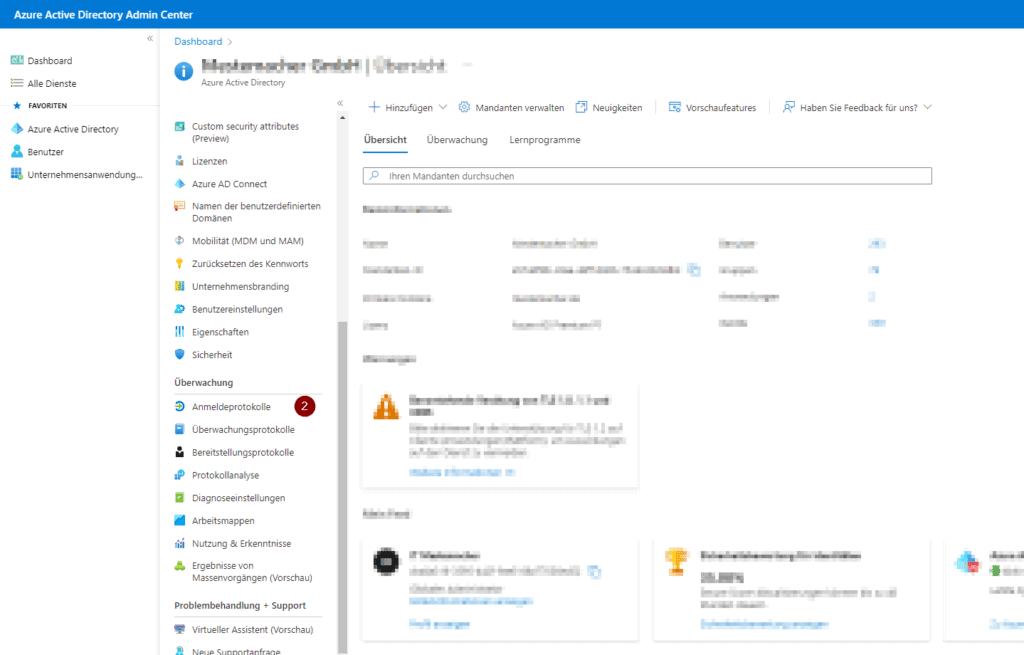
Task: Click the Mobilität (MDM und MAM) icon
Action: coord(180,240)
